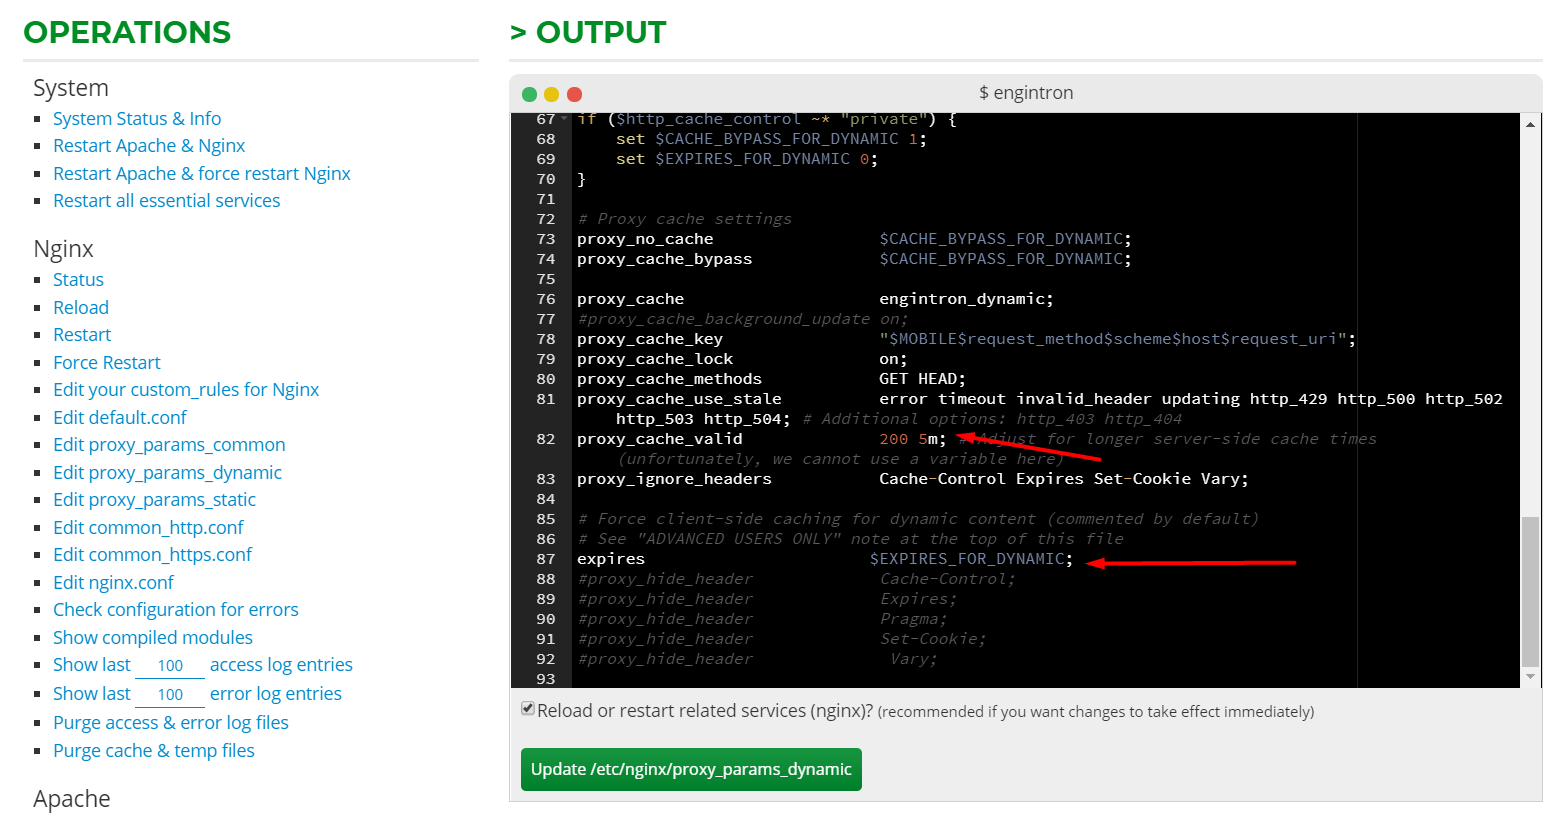Click Update /etc/nginx/proxy_params_dynamic button
The width and height of the screenshot is (1548, 815).
(691, 769)
